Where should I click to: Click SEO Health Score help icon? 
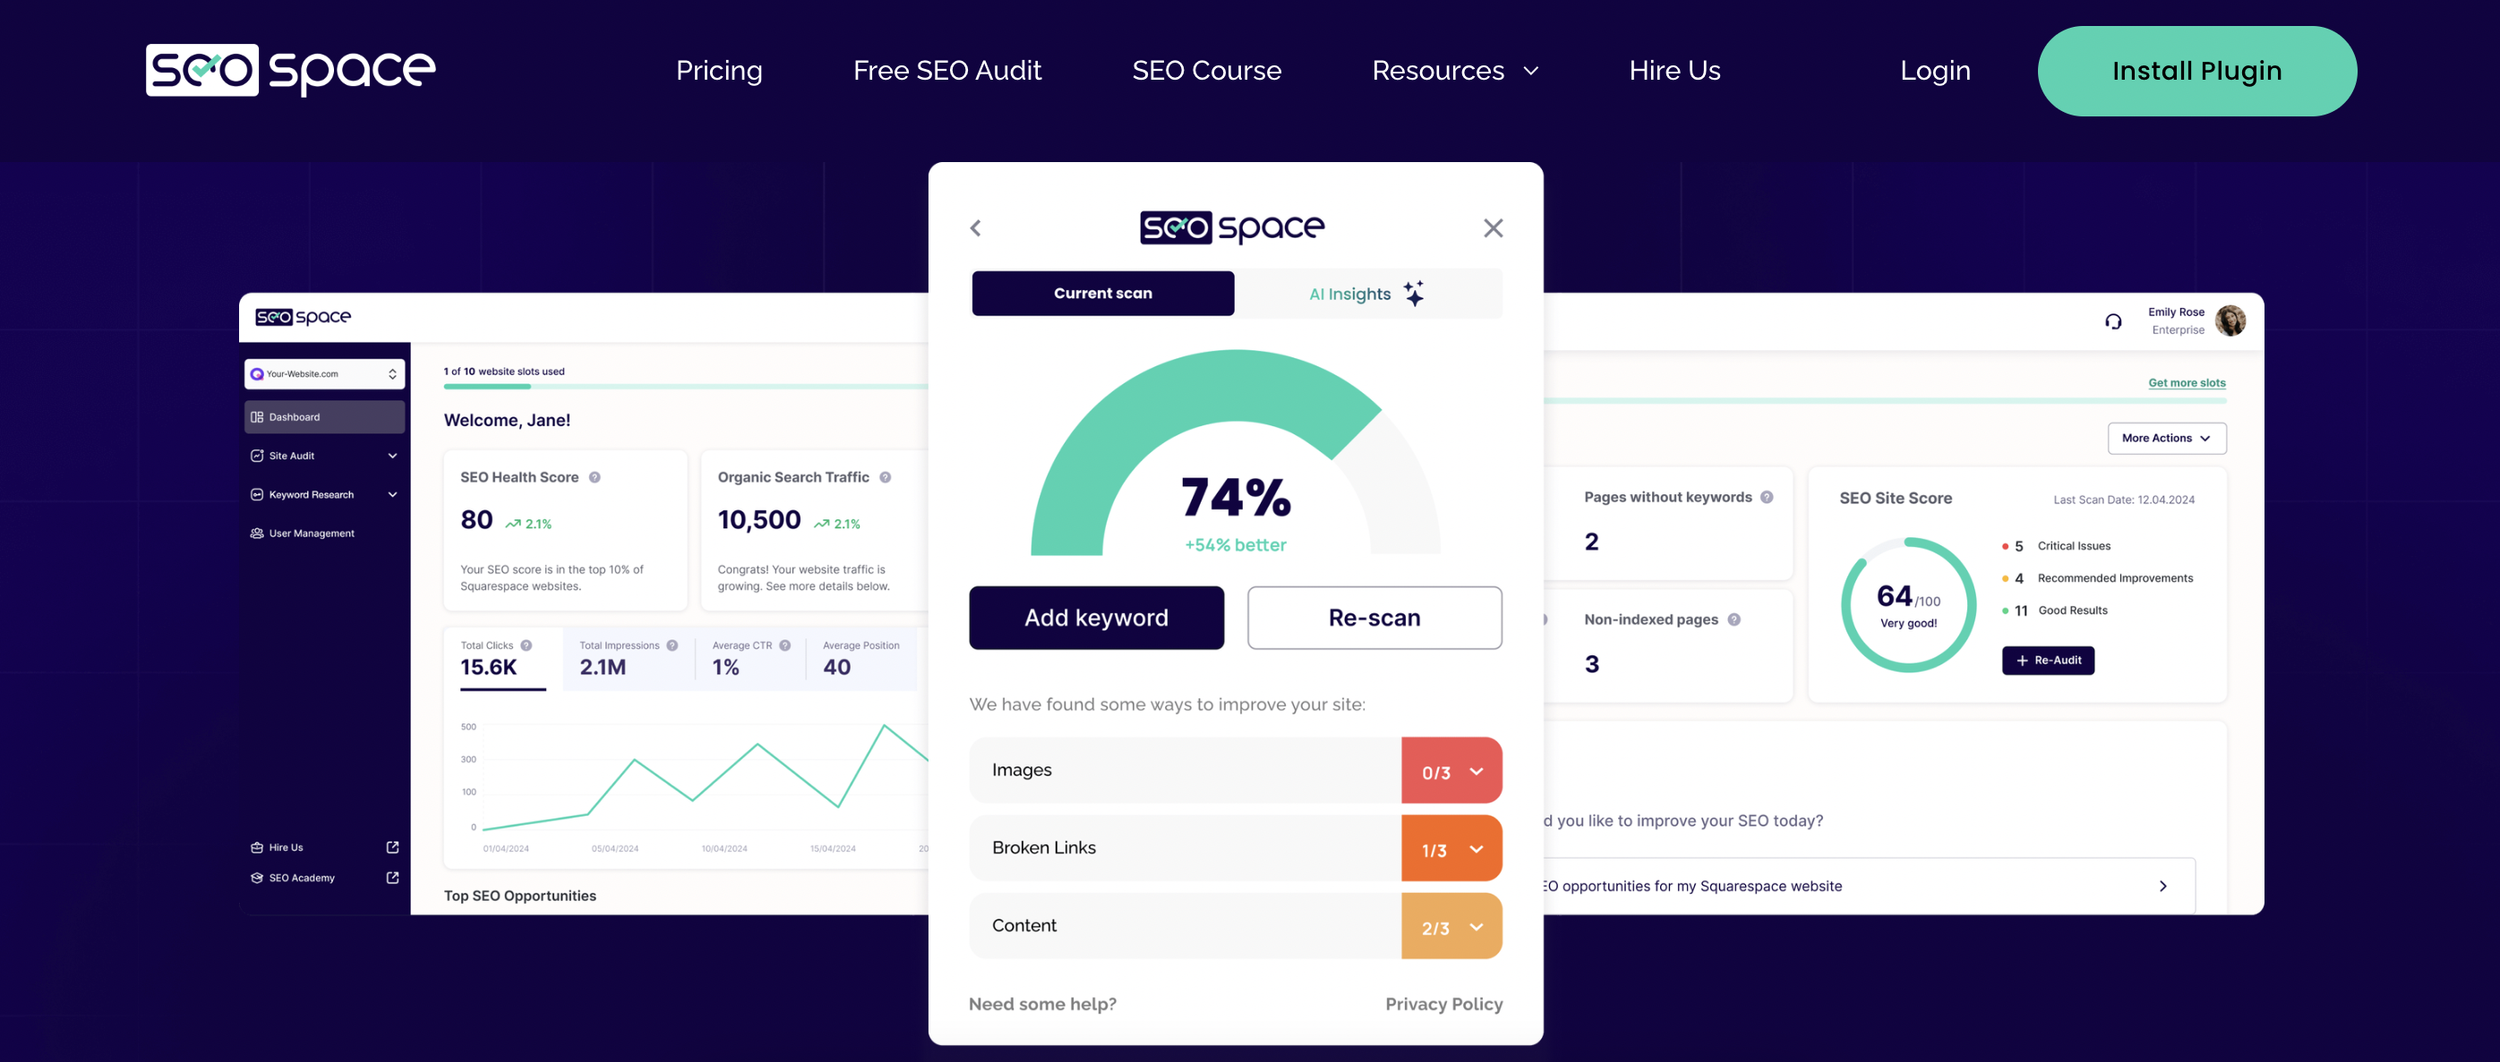(594, 478)
